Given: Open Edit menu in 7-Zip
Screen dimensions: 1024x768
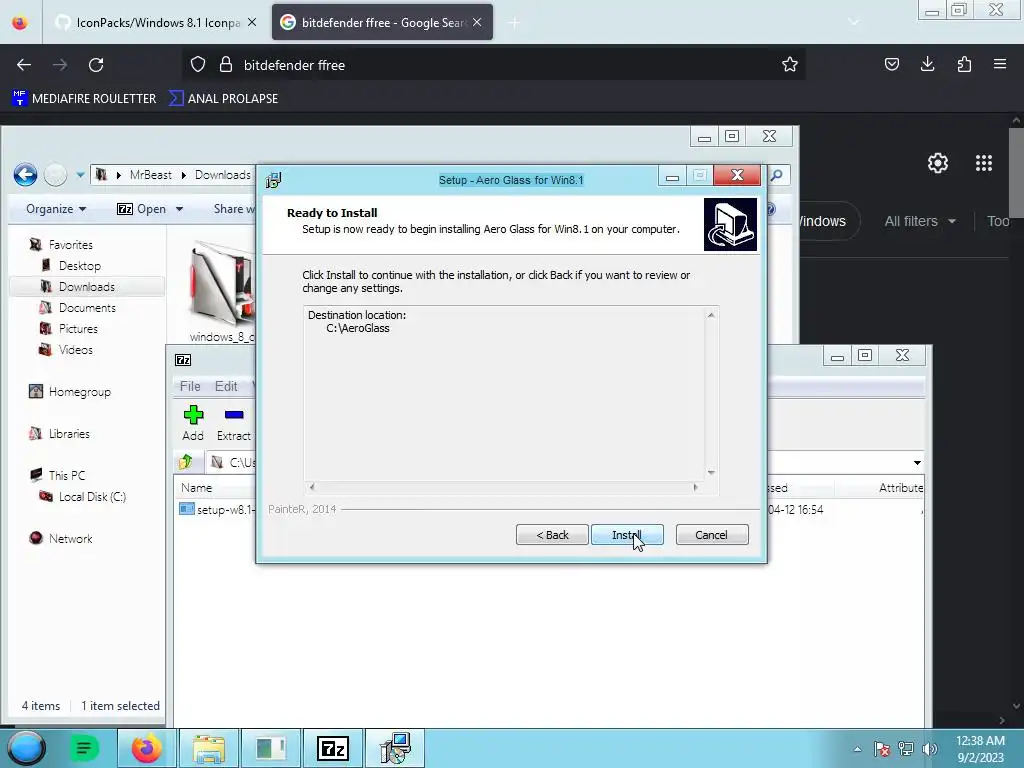Looking at the screenshot, I should click(x=226, y=387).
